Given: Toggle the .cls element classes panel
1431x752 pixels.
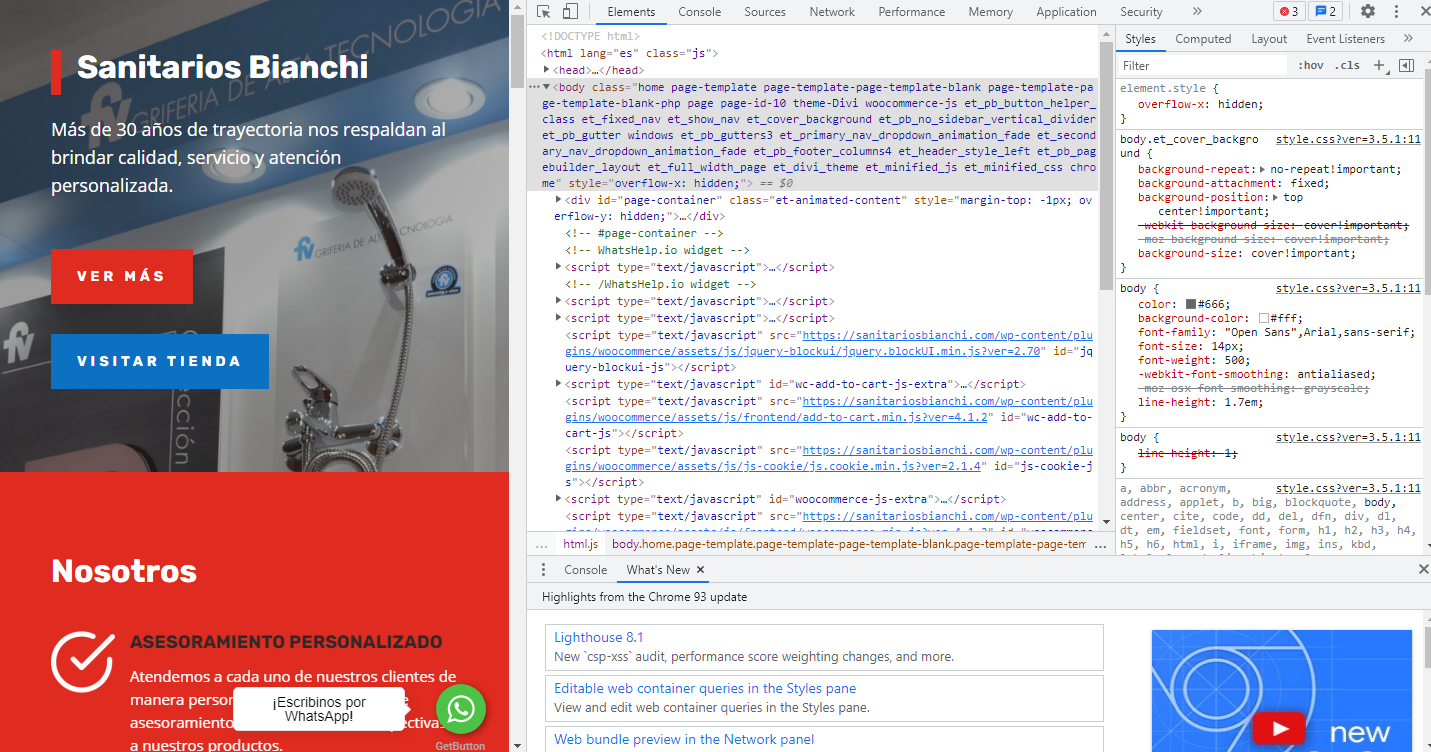Looking at the screenshot, I should pyautogui.click(x=1347, y=66).
